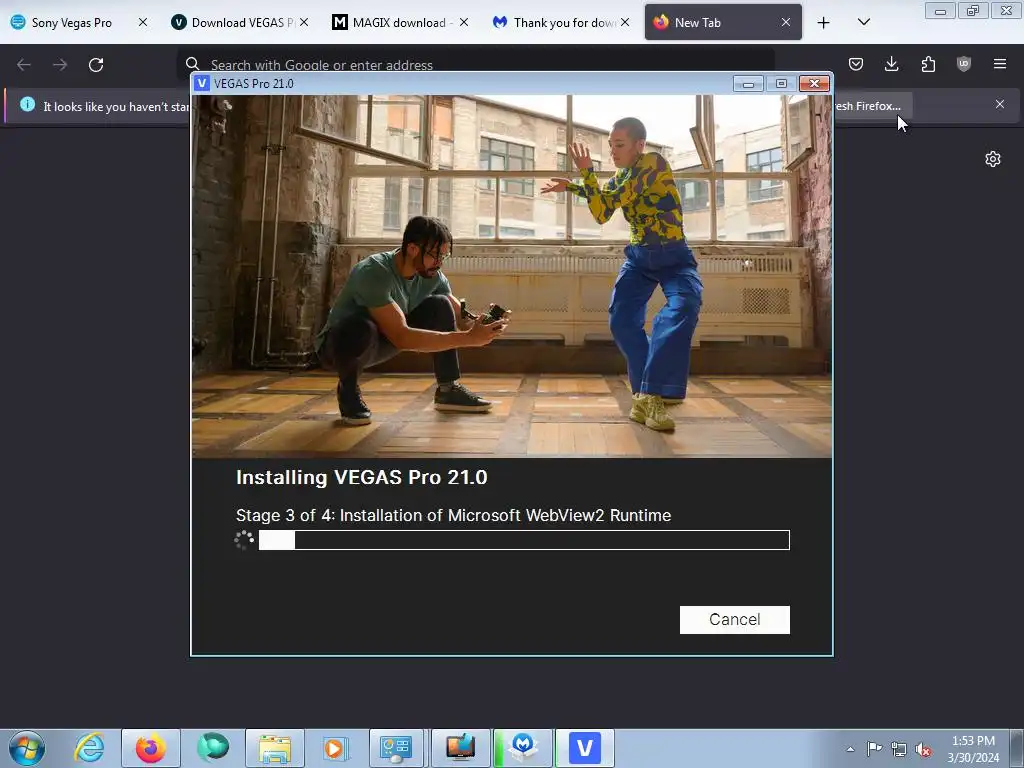Open the Firefox downloads panel

(891, 64)
